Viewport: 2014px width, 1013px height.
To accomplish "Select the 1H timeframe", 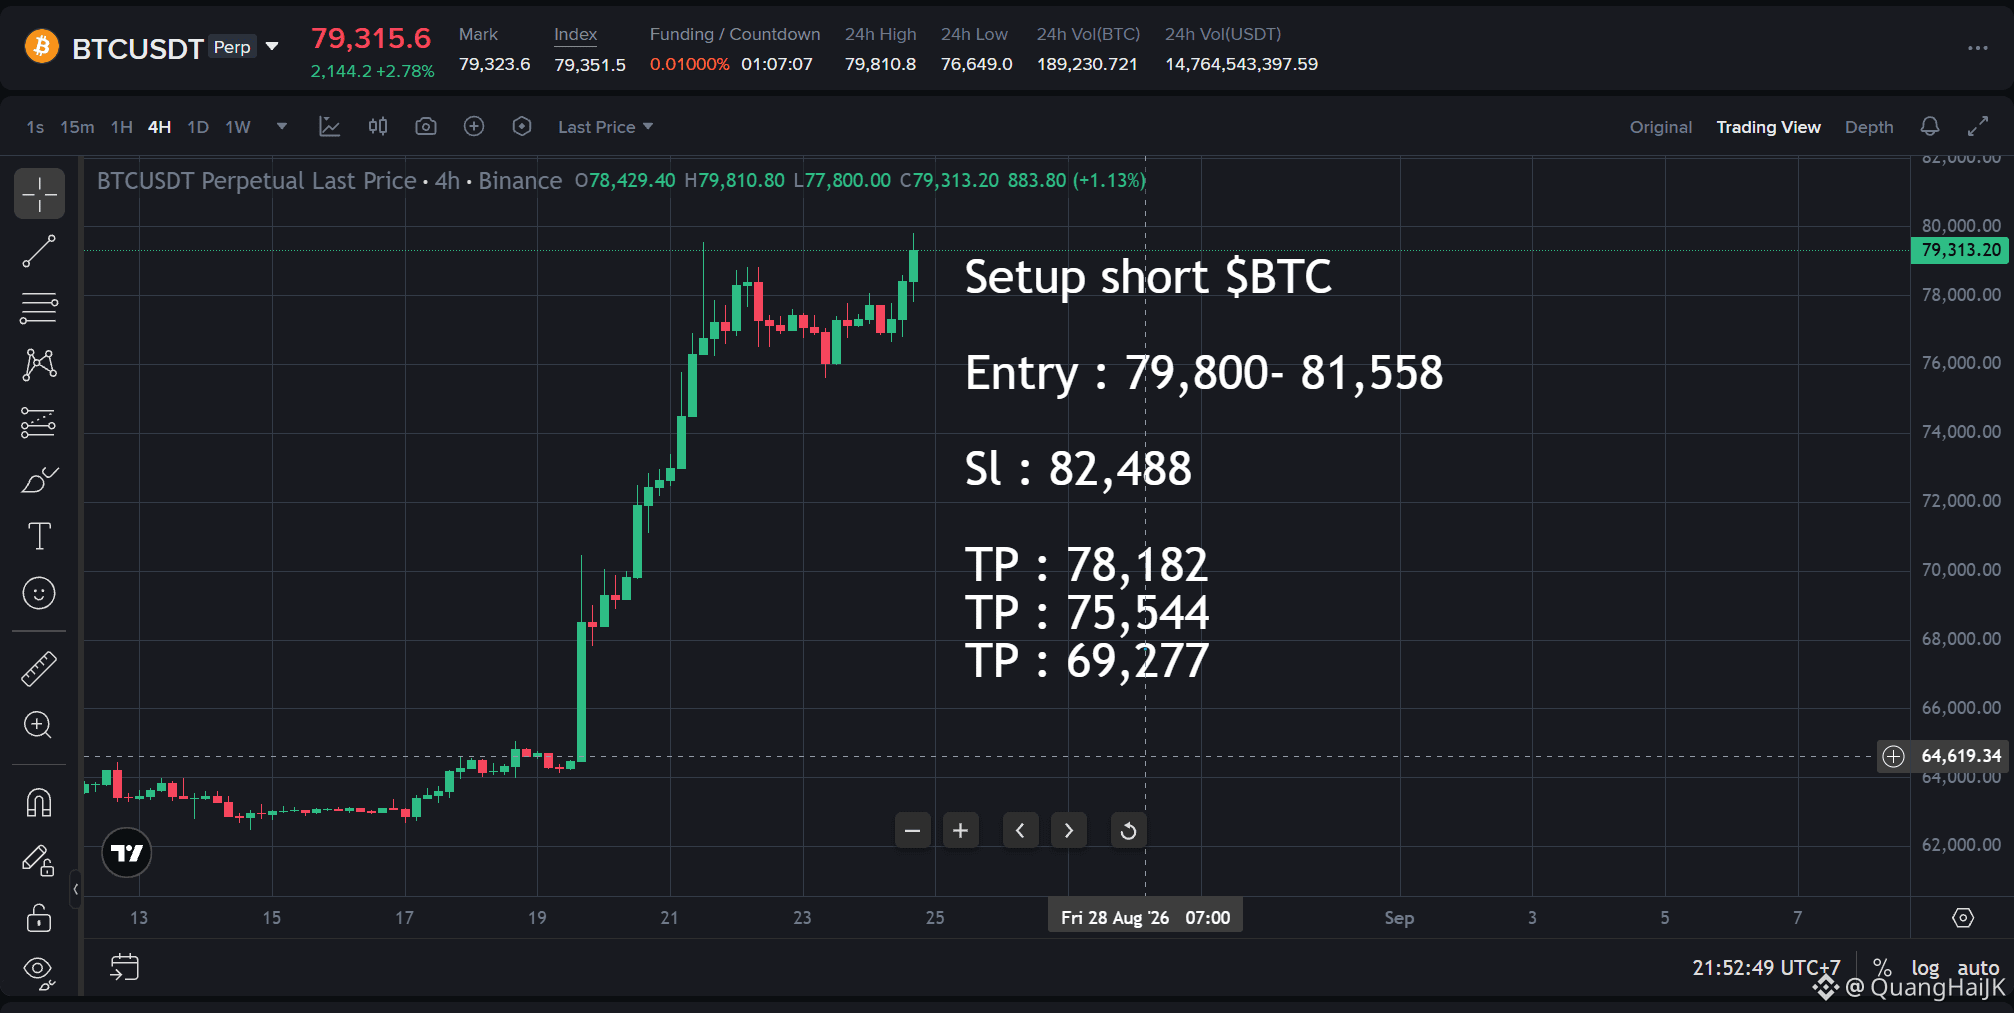I will (122, 127).
